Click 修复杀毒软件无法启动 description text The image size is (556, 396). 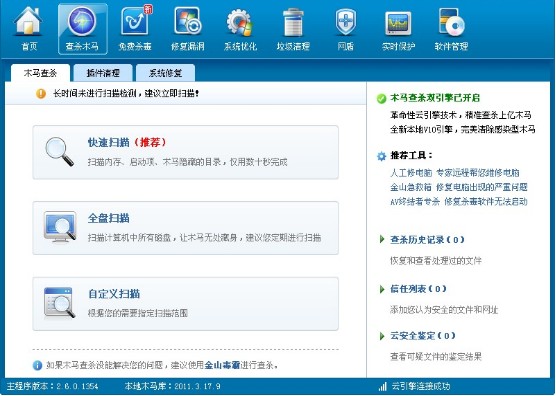pos(486,202)
